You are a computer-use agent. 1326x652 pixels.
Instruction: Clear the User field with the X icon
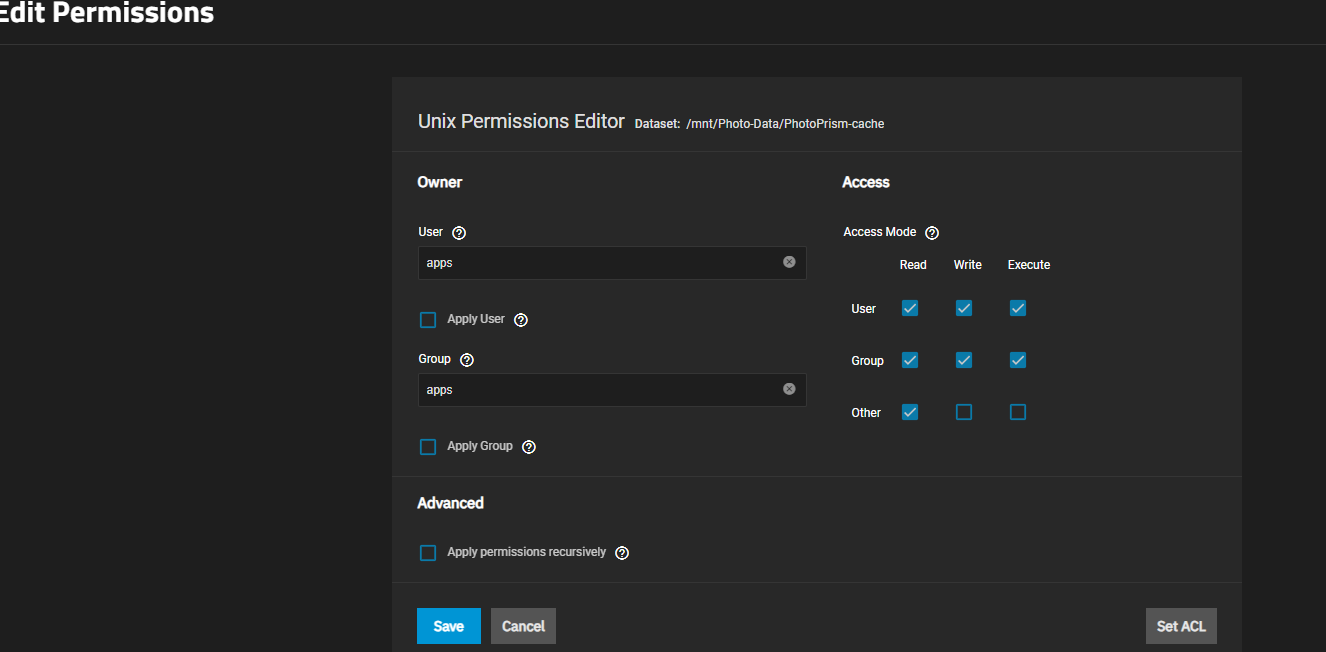789,262
